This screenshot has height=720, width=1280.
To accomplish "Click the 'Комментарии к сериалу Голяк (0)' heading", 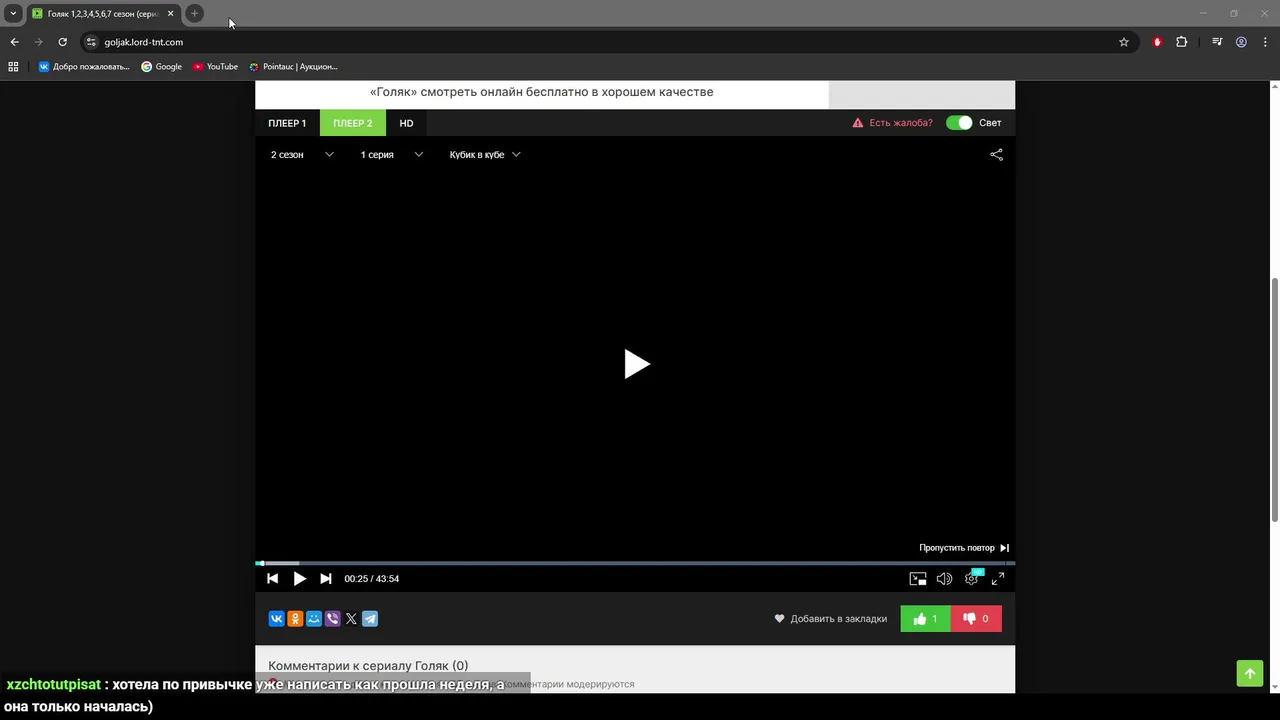I will coord(368,666).
